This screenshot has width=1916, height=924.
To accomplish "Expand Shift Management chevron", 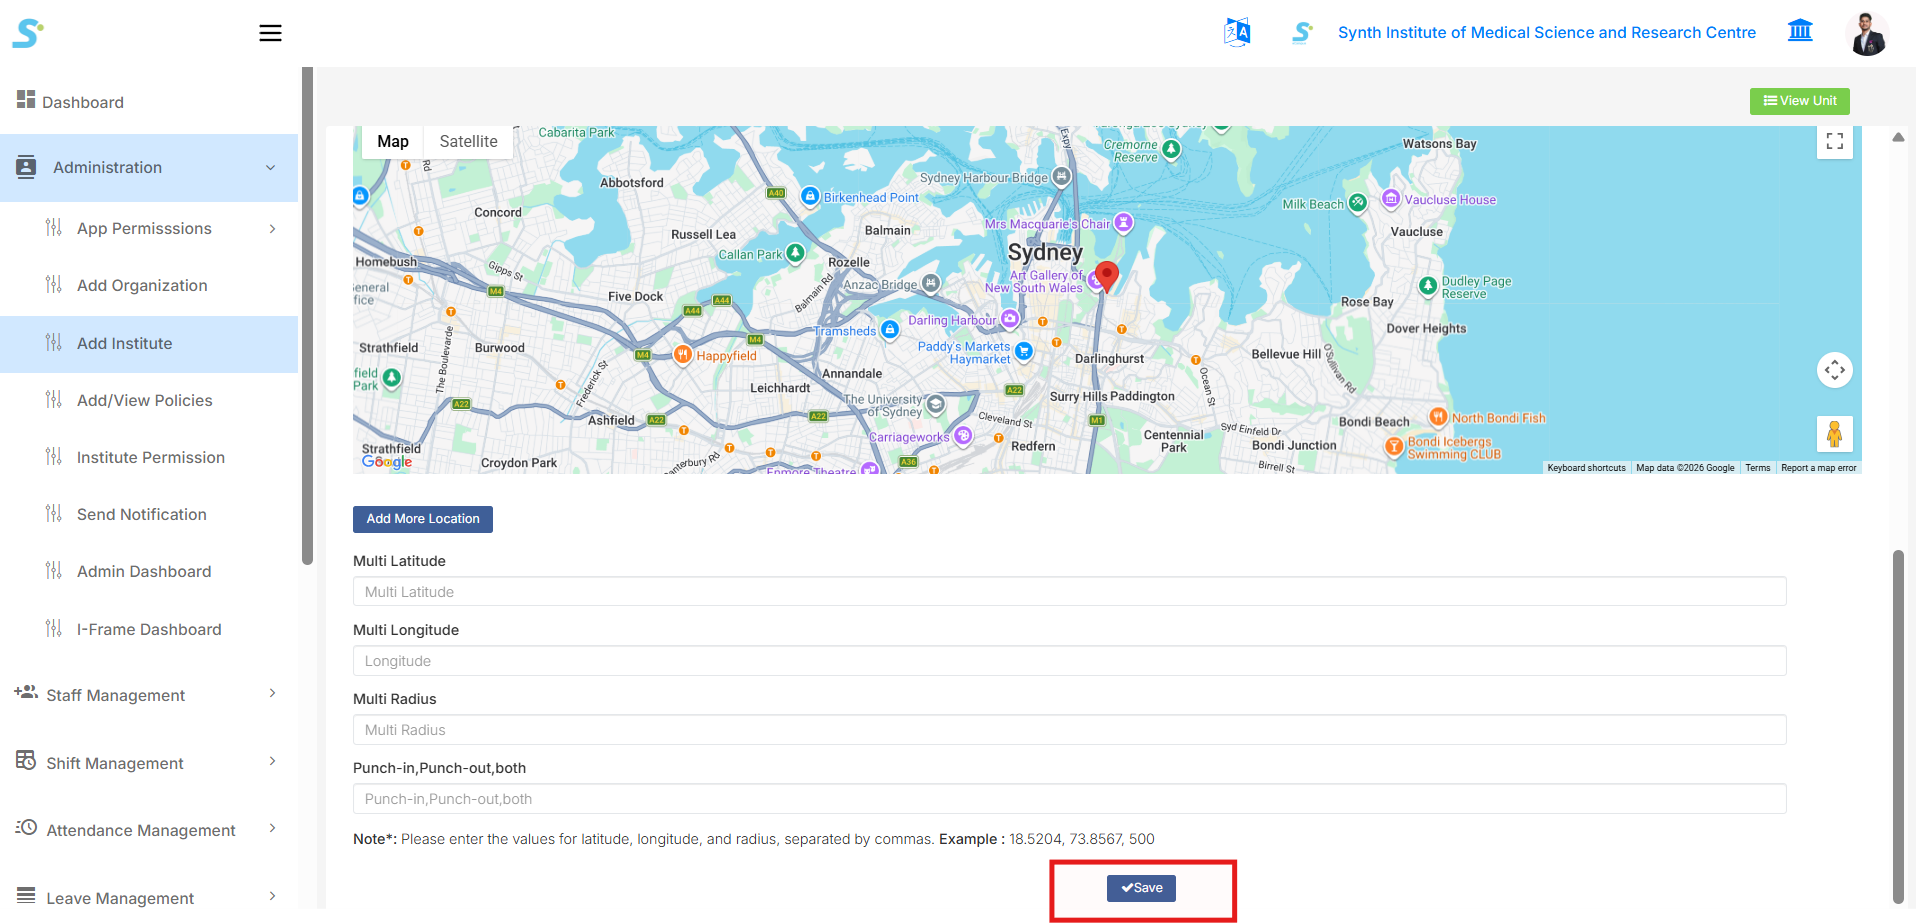I will coord(272,761).
